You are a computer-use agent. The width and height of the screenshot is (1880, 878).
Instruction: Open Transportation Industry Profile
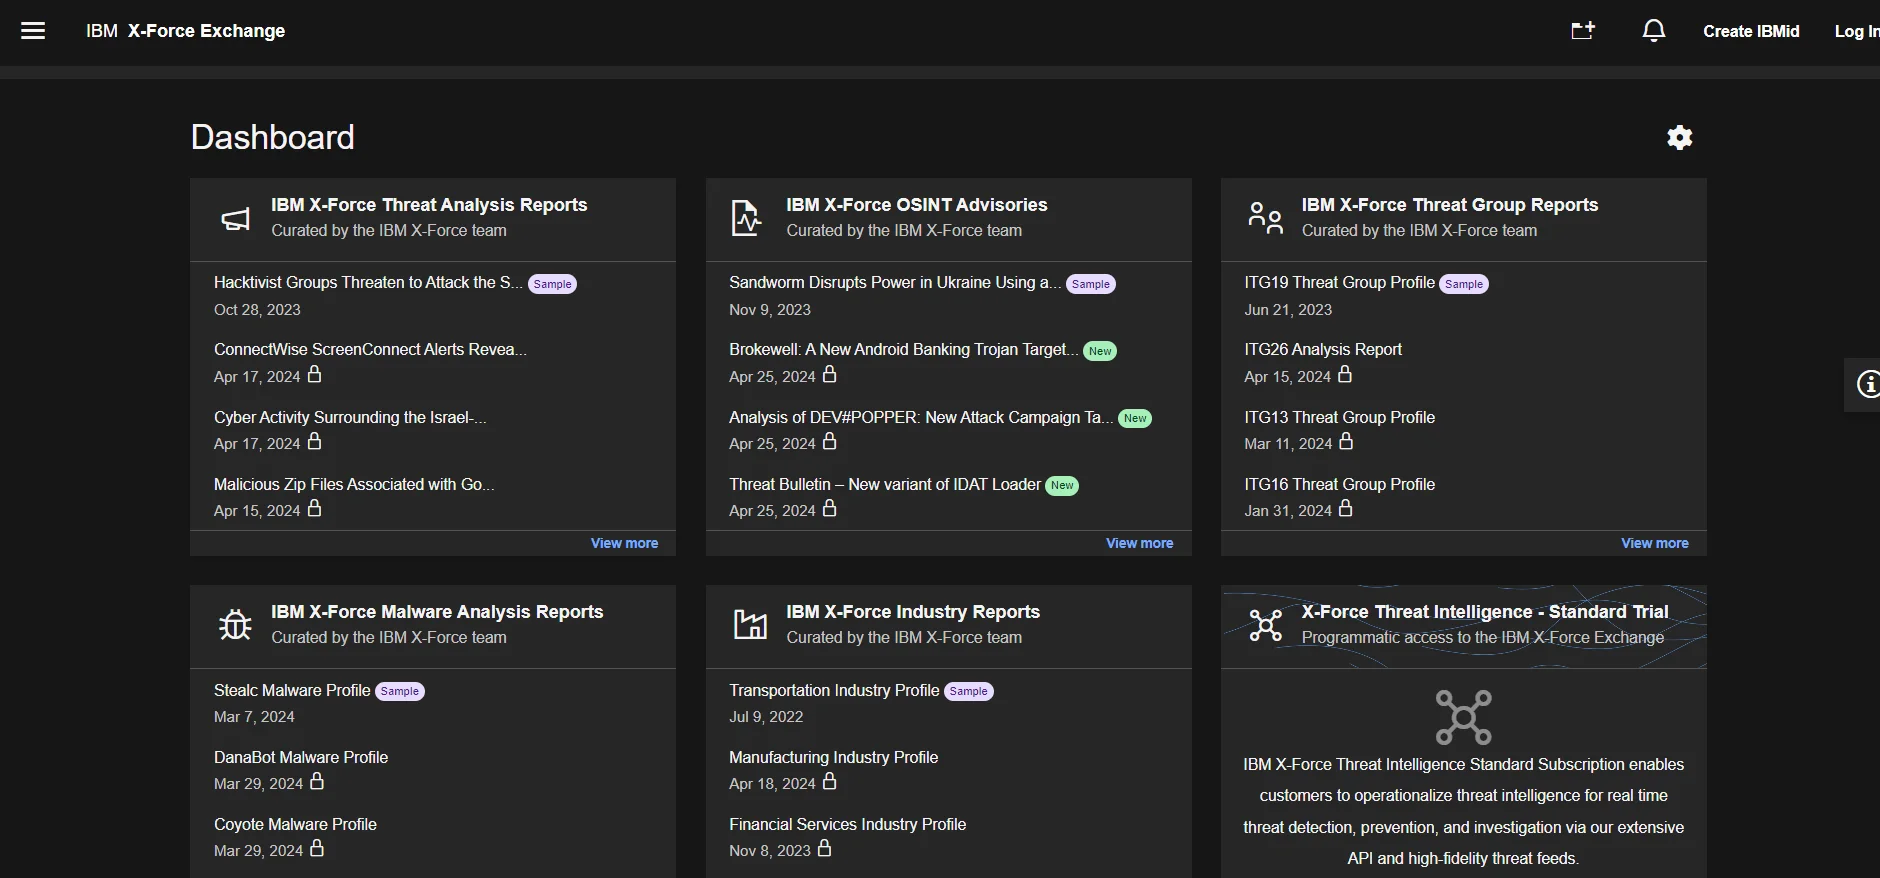point(834,690)
